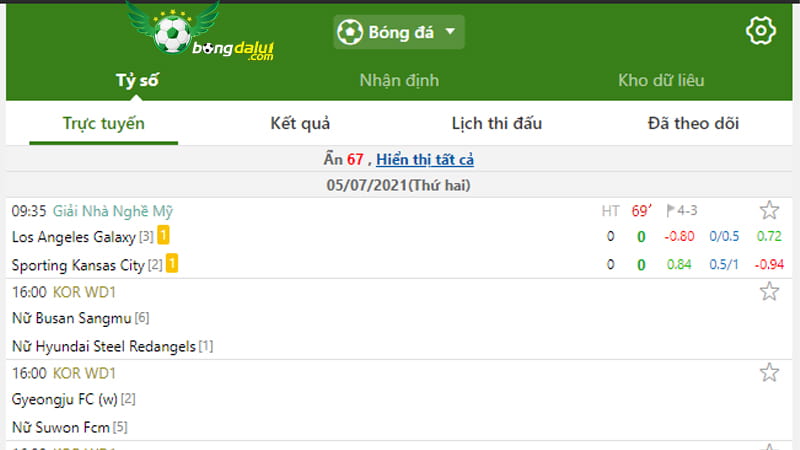800x450 pixels.
Task: Switch to the Nhận định tab
Action: 399,80
